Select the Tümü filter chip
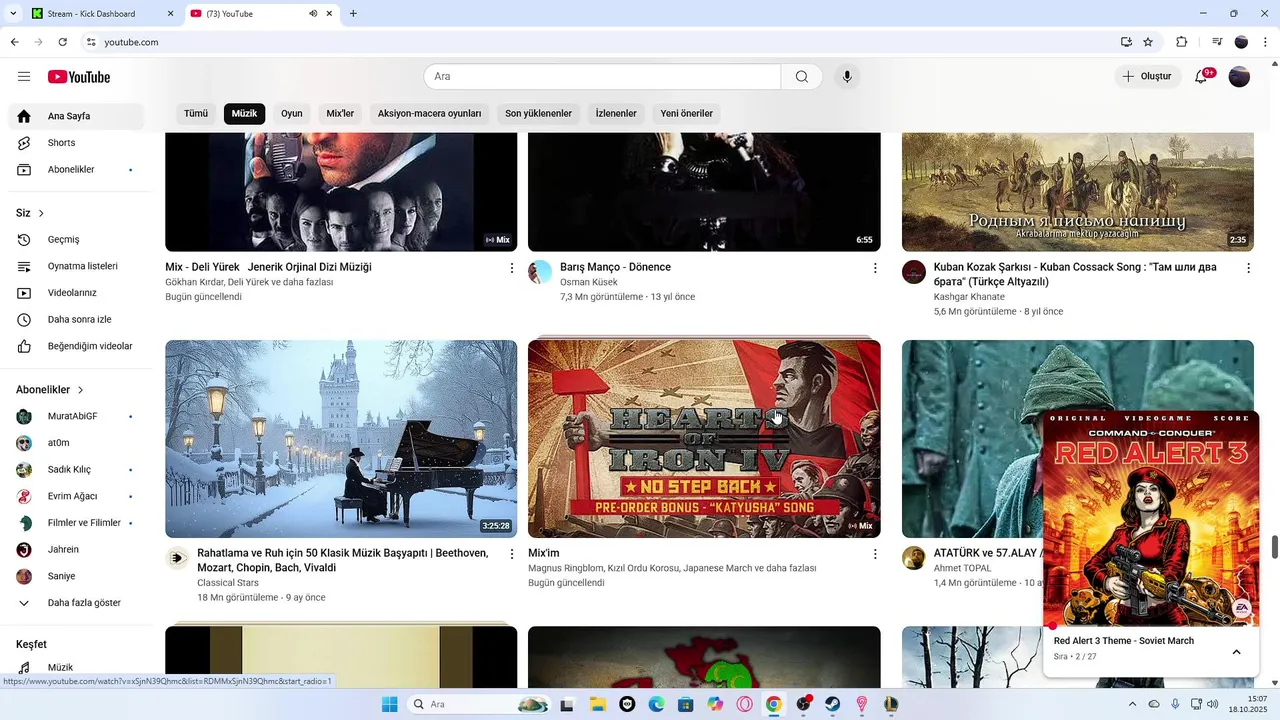 pyautogui.click(x=196, y=114)
